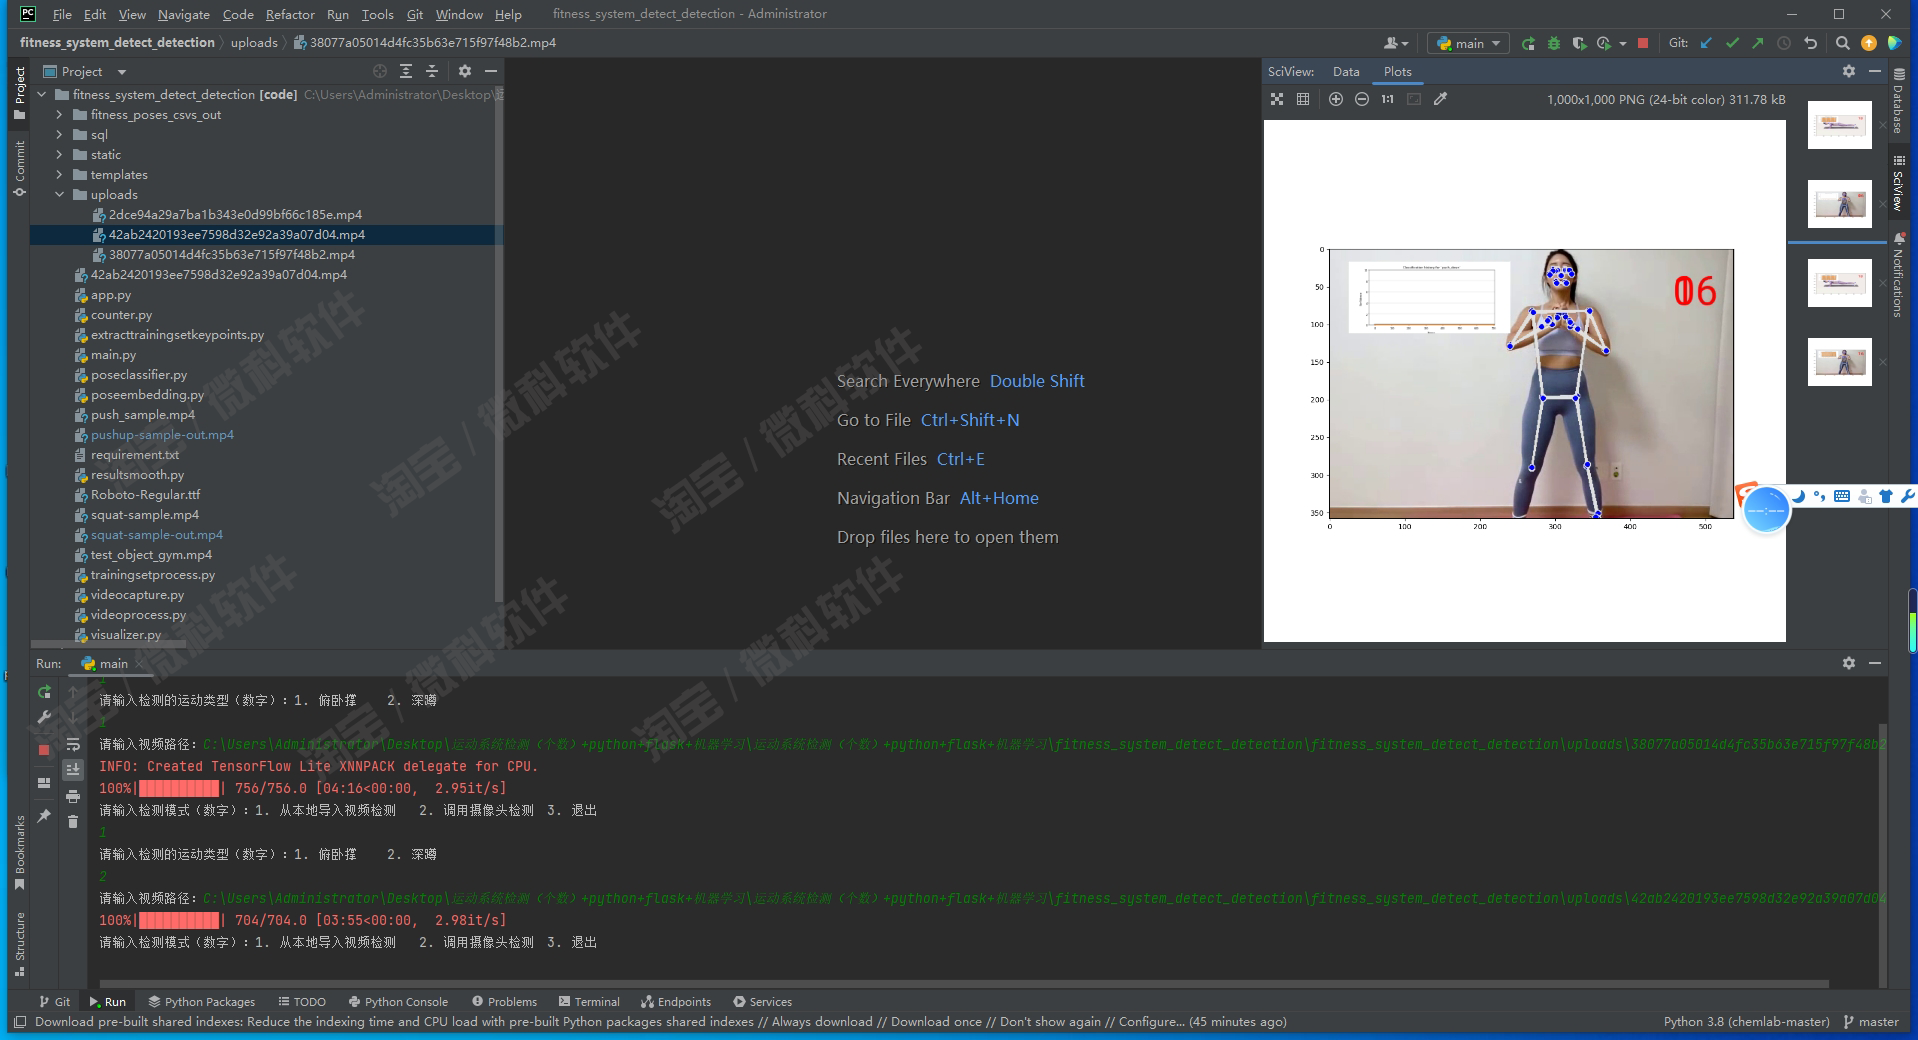
Task: Enable scroll-to-end in Run output
Action: (73, 769)
